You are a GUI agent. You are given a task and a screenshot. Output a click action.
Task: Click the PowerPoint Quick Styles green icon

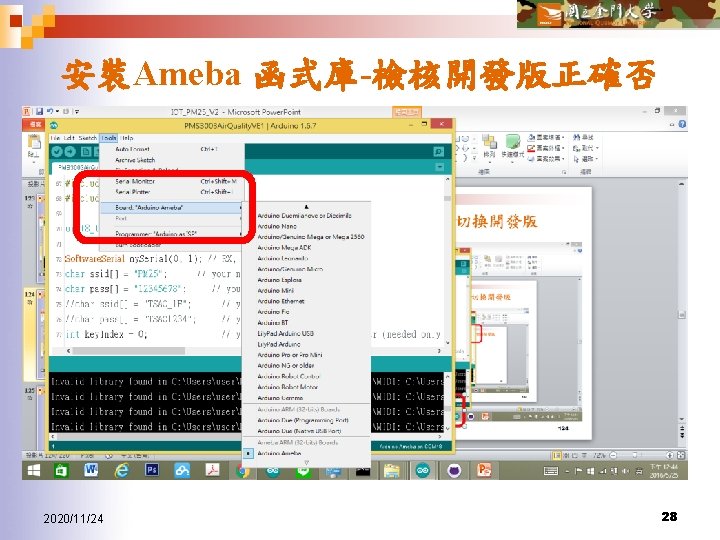point(512,142)
